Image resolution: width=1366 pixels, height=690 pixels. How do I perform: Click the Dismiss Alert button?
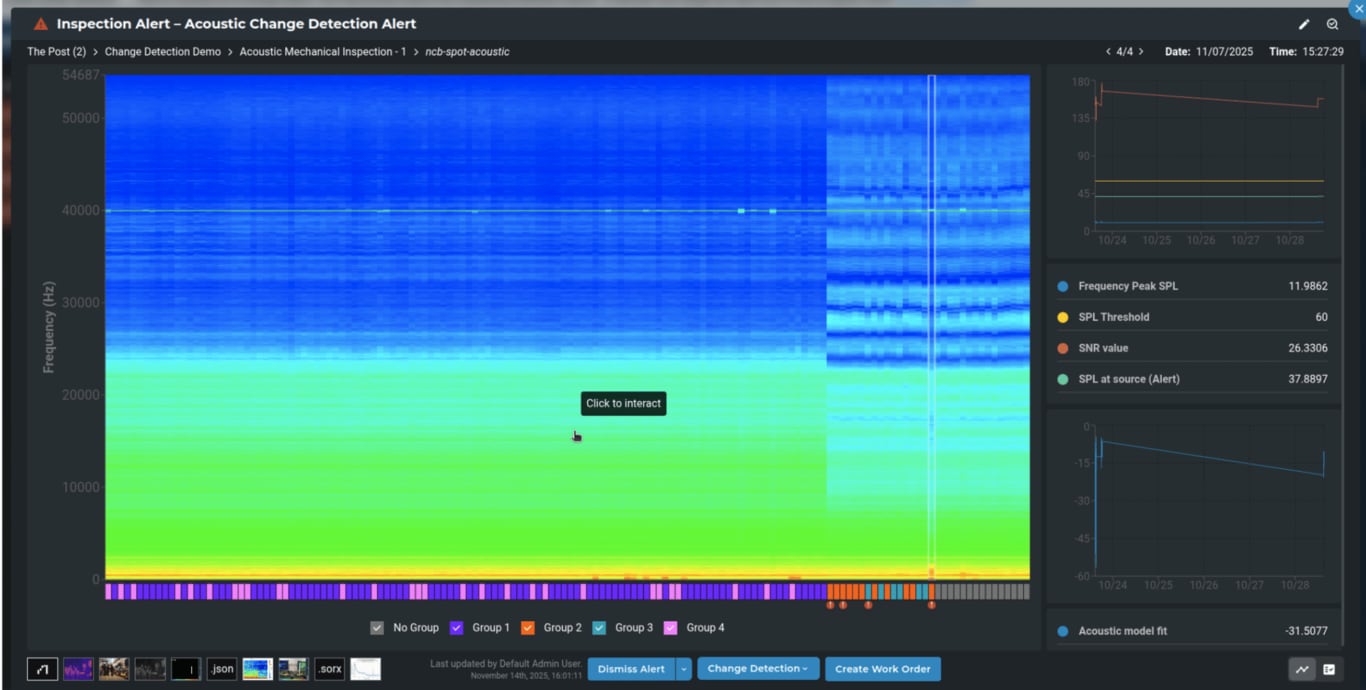[x=631, y=669]
